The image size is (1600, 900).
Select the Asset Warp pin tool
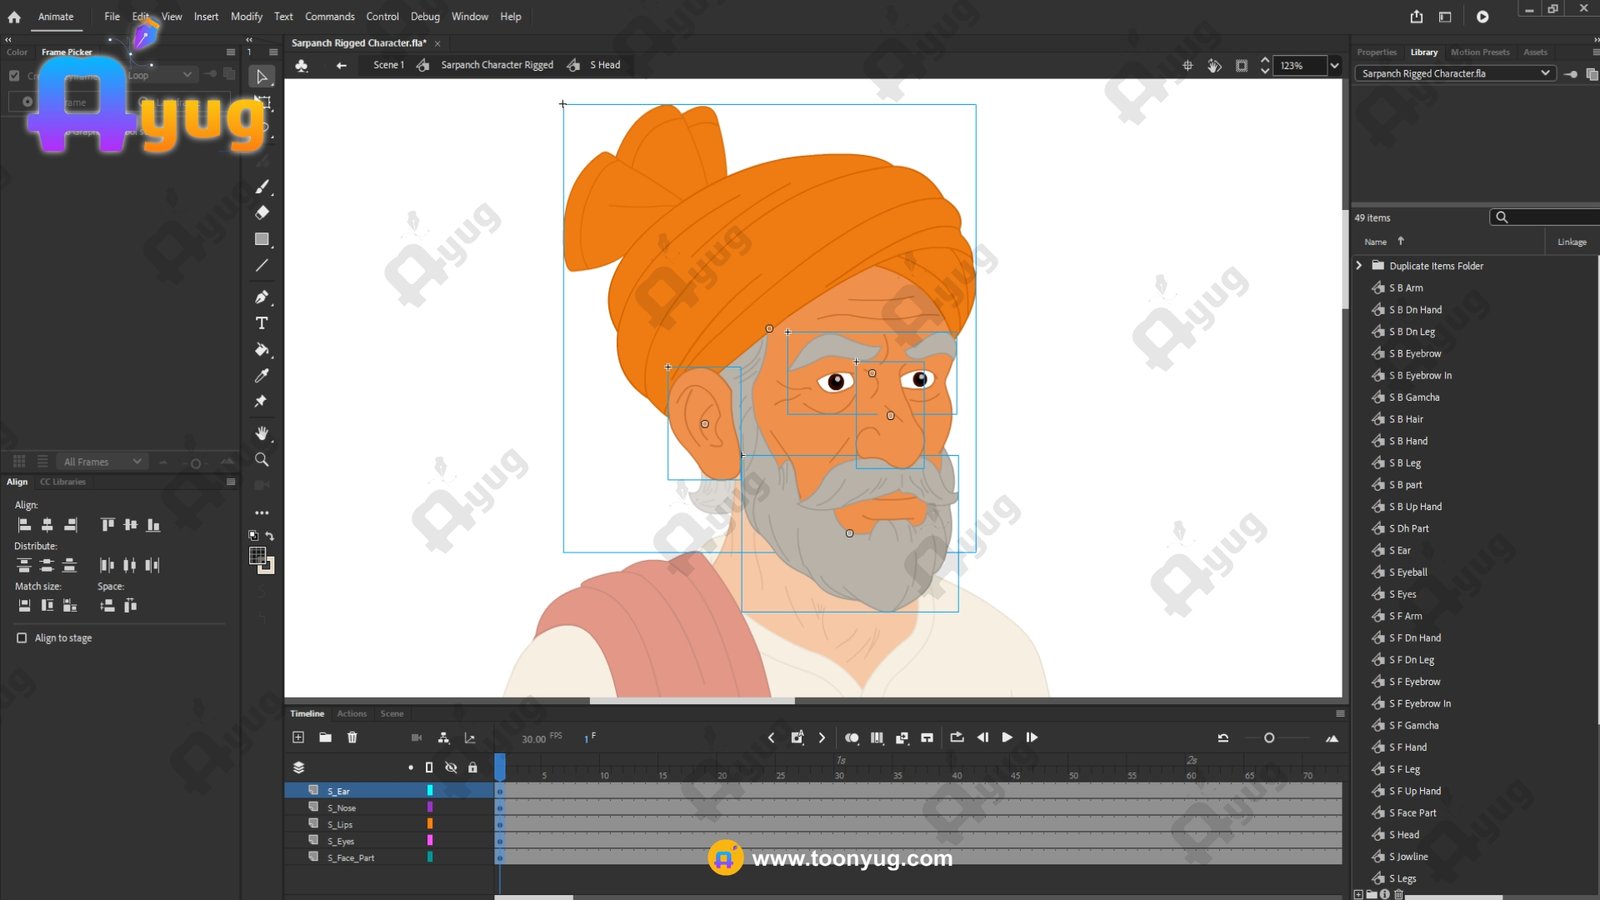[262, 401]
